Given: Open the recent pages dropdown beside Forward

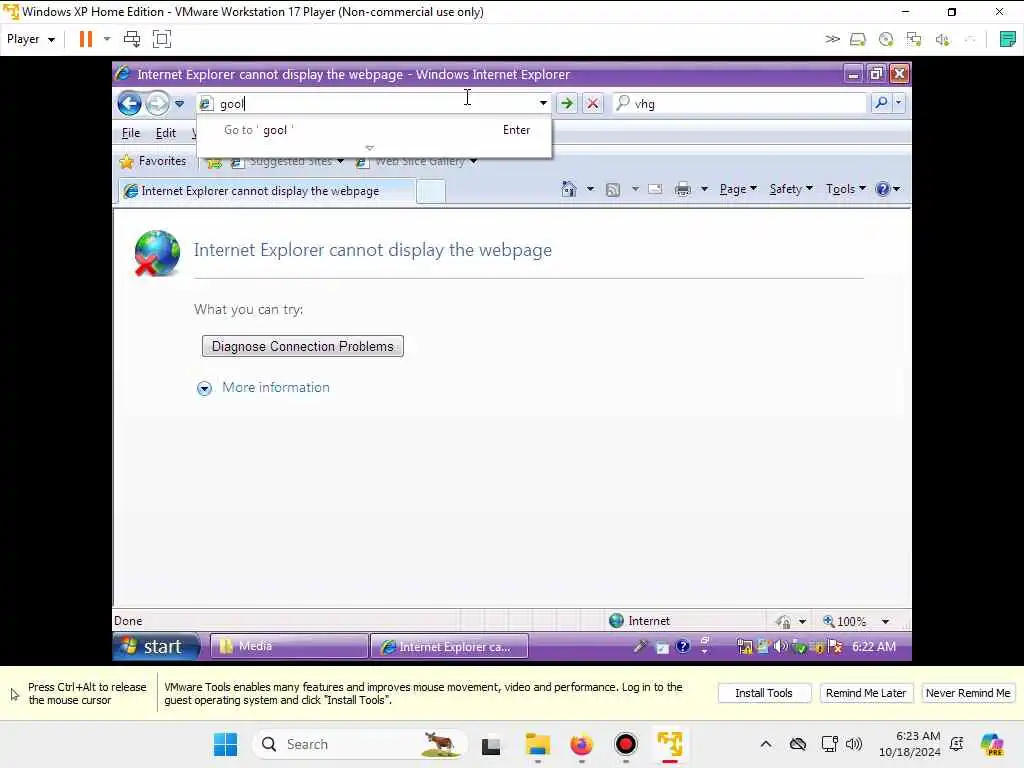Looking at the screenshot, I should click(180, 103).
